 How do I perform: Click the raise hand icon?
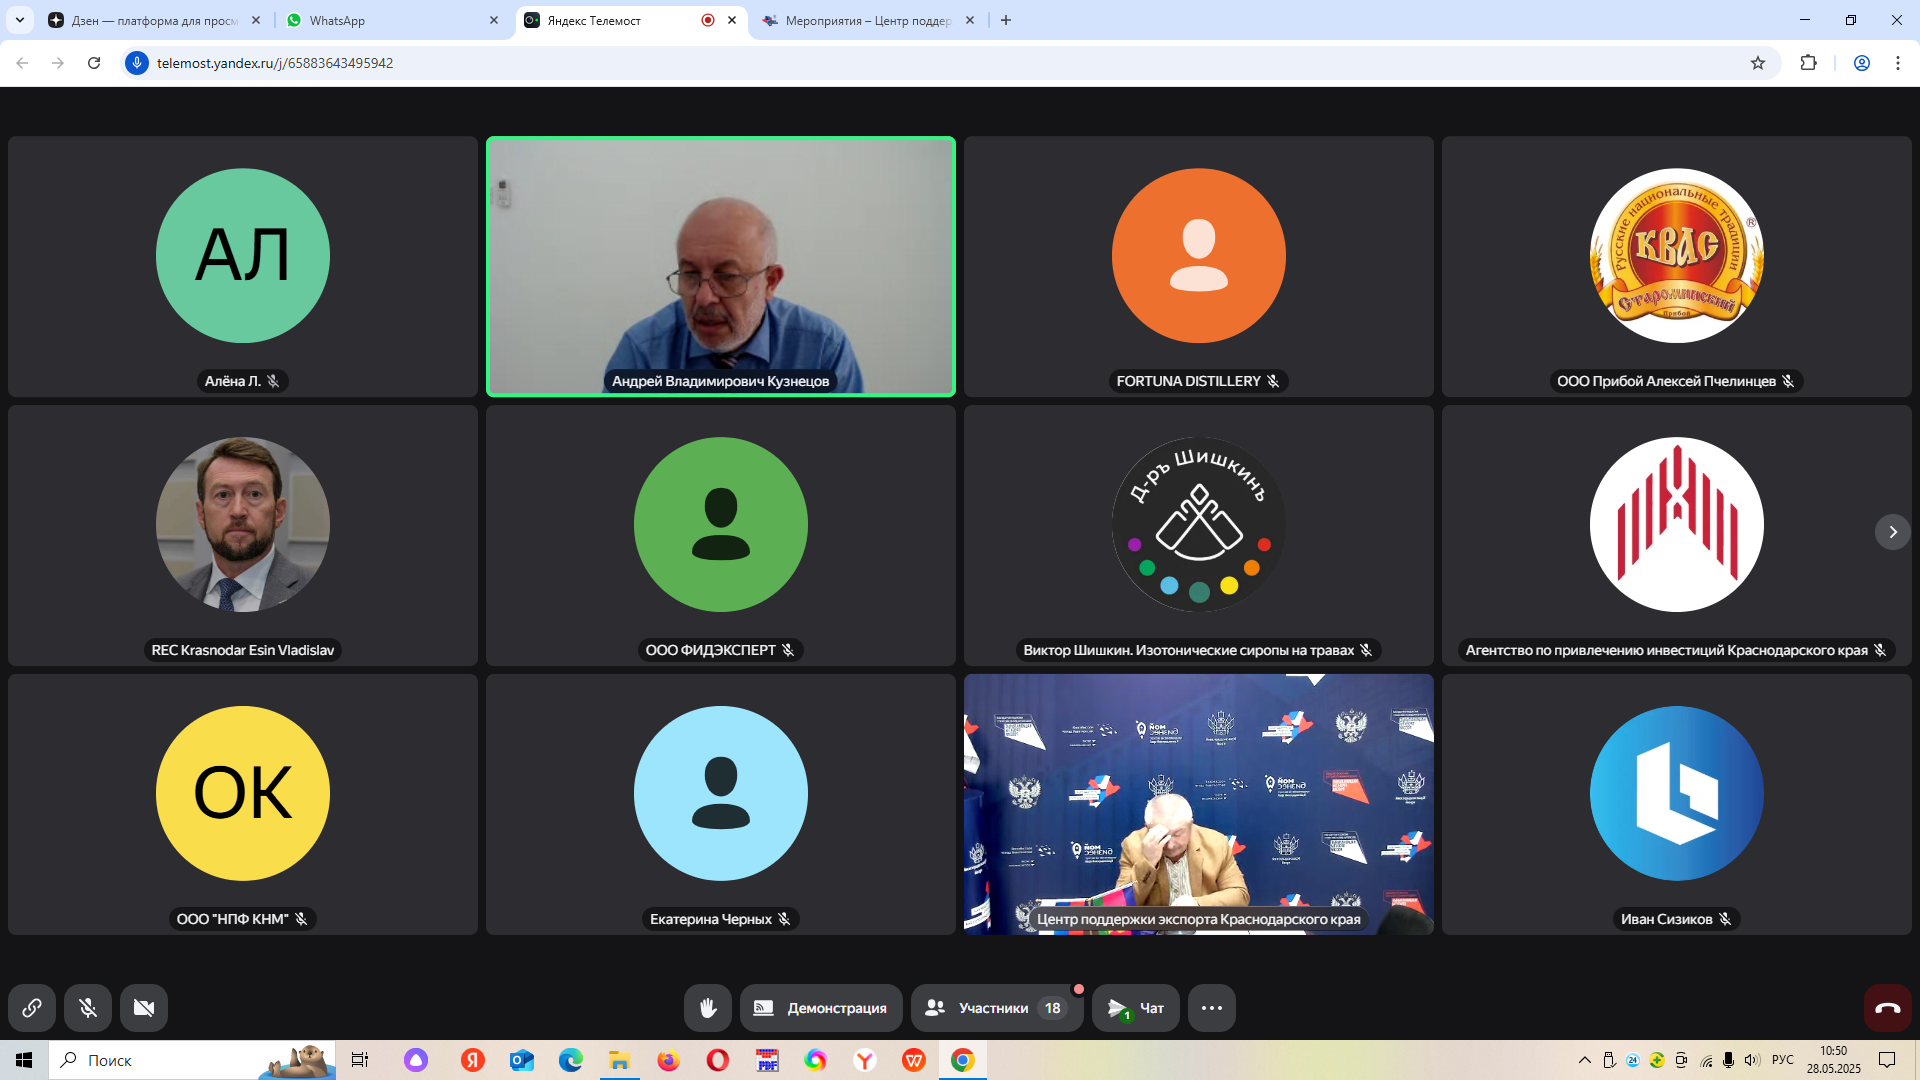pyautogui.click(x=708, y=1008)
